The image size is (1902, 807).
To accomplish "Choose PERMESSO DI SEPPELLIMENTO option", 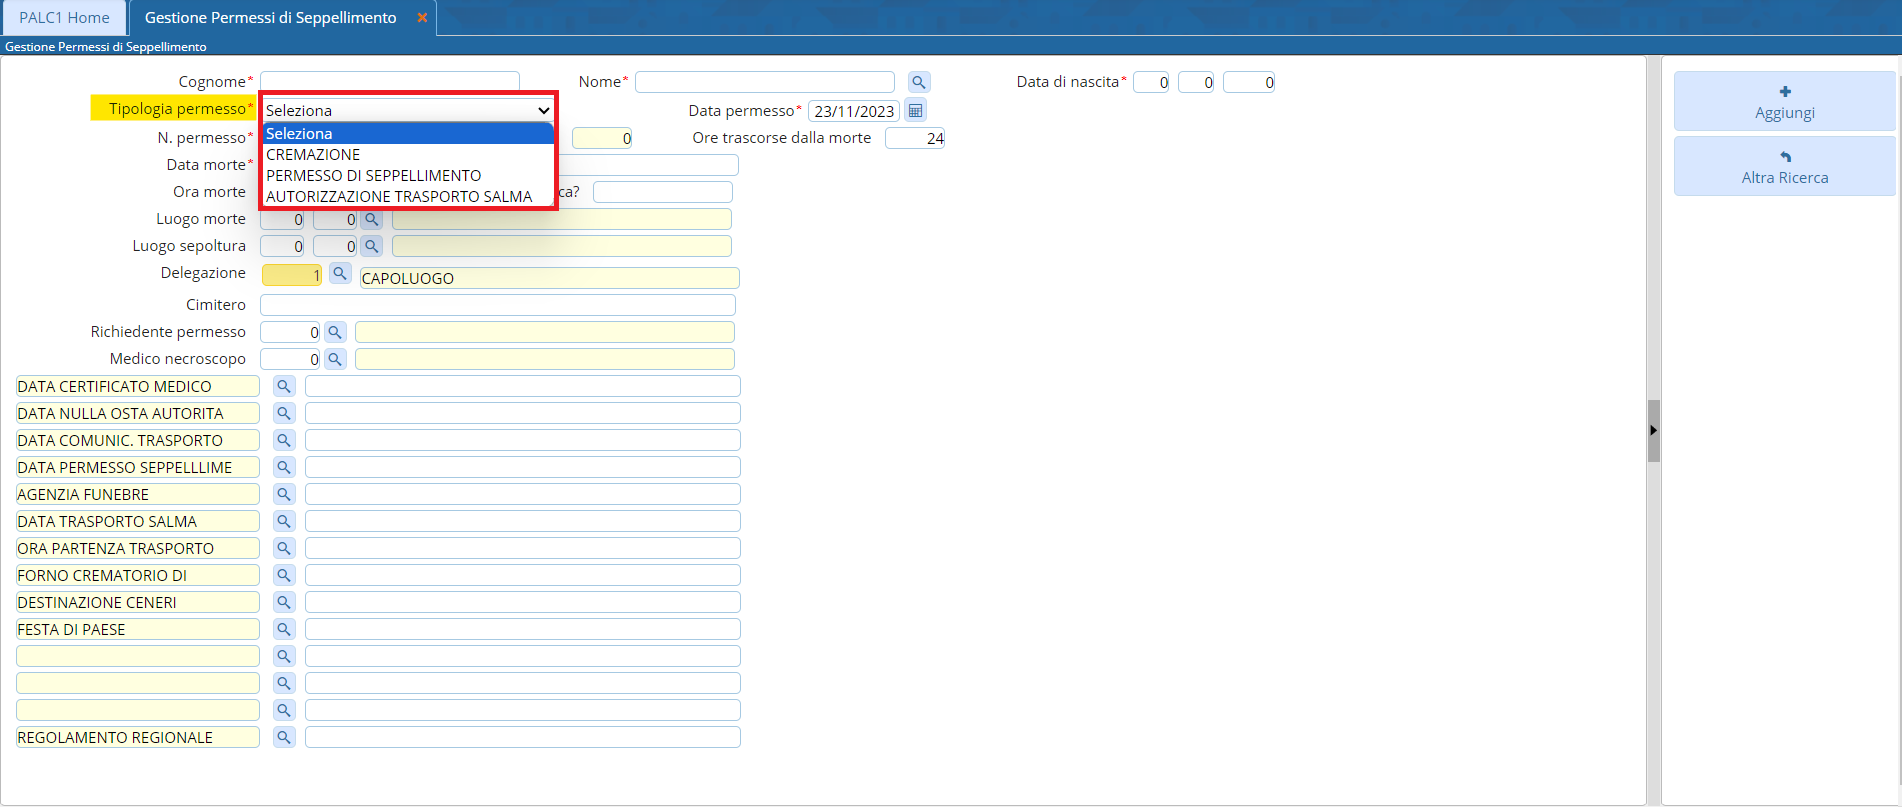I will [373, 176].
